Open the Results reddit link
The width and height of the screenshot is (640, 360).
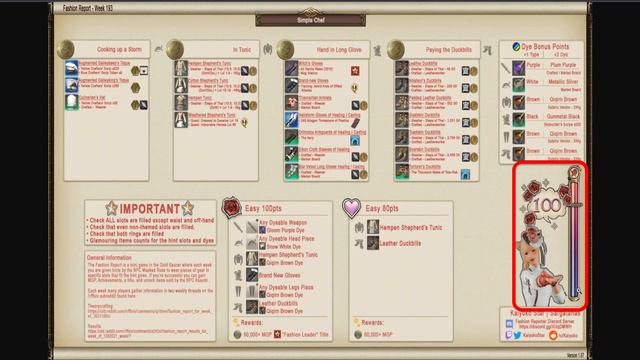[148, 333]
